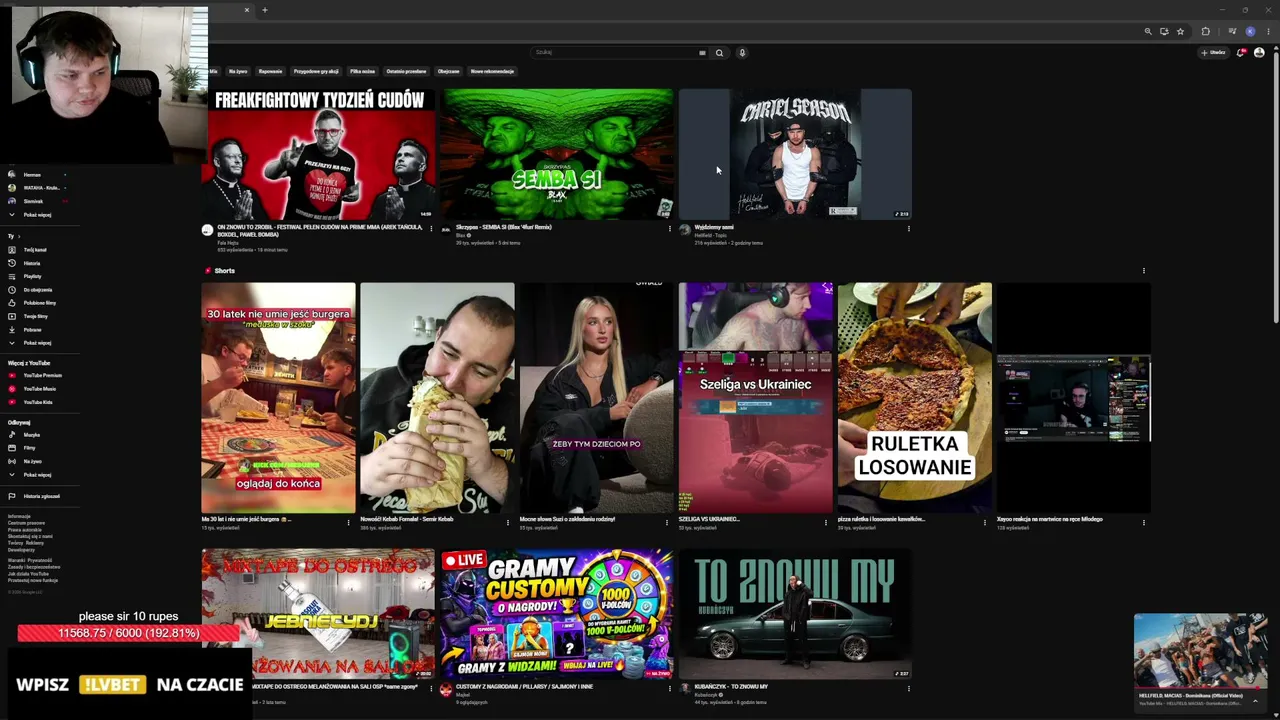
Task: Open Historia in the sidebar
Action: point(32,263)
